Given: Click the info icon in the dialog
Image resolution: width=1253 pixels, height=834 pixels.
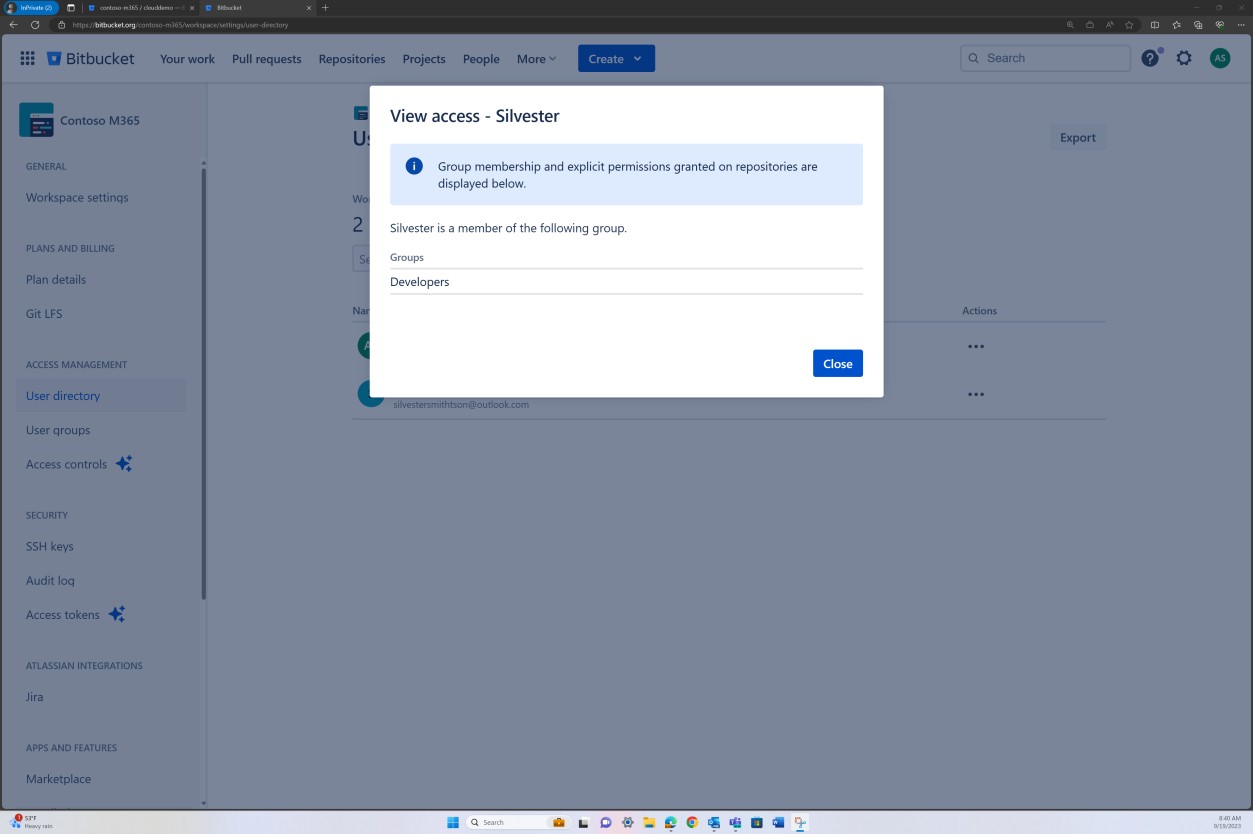Looking at the screenshot, I should point(413,166).
